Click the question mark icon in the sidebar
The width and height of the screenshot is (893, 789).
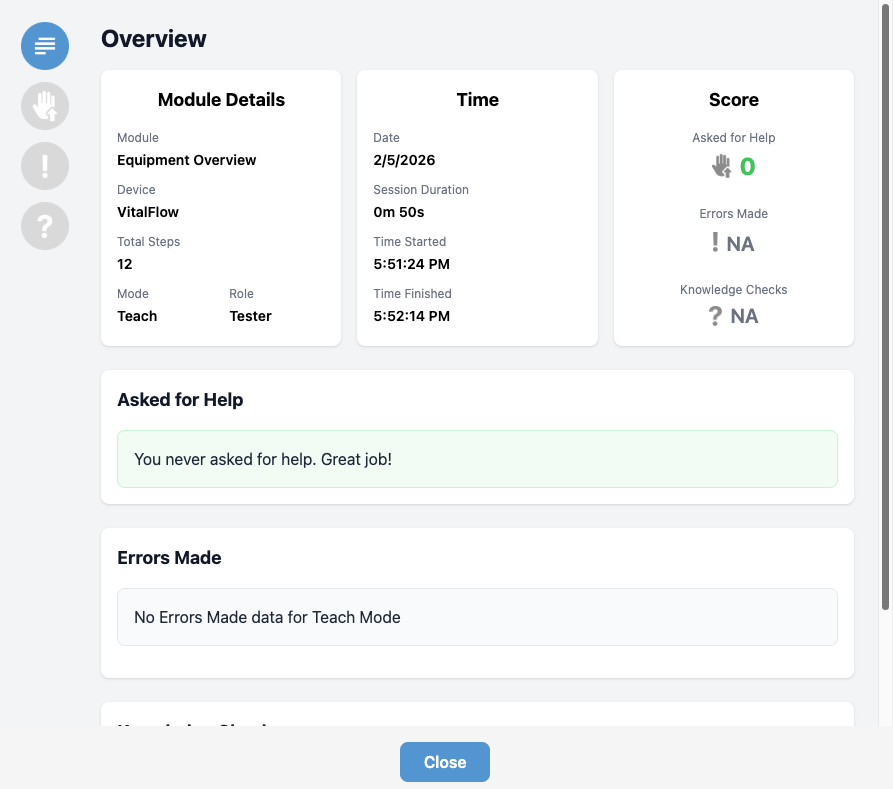(44, 226)
